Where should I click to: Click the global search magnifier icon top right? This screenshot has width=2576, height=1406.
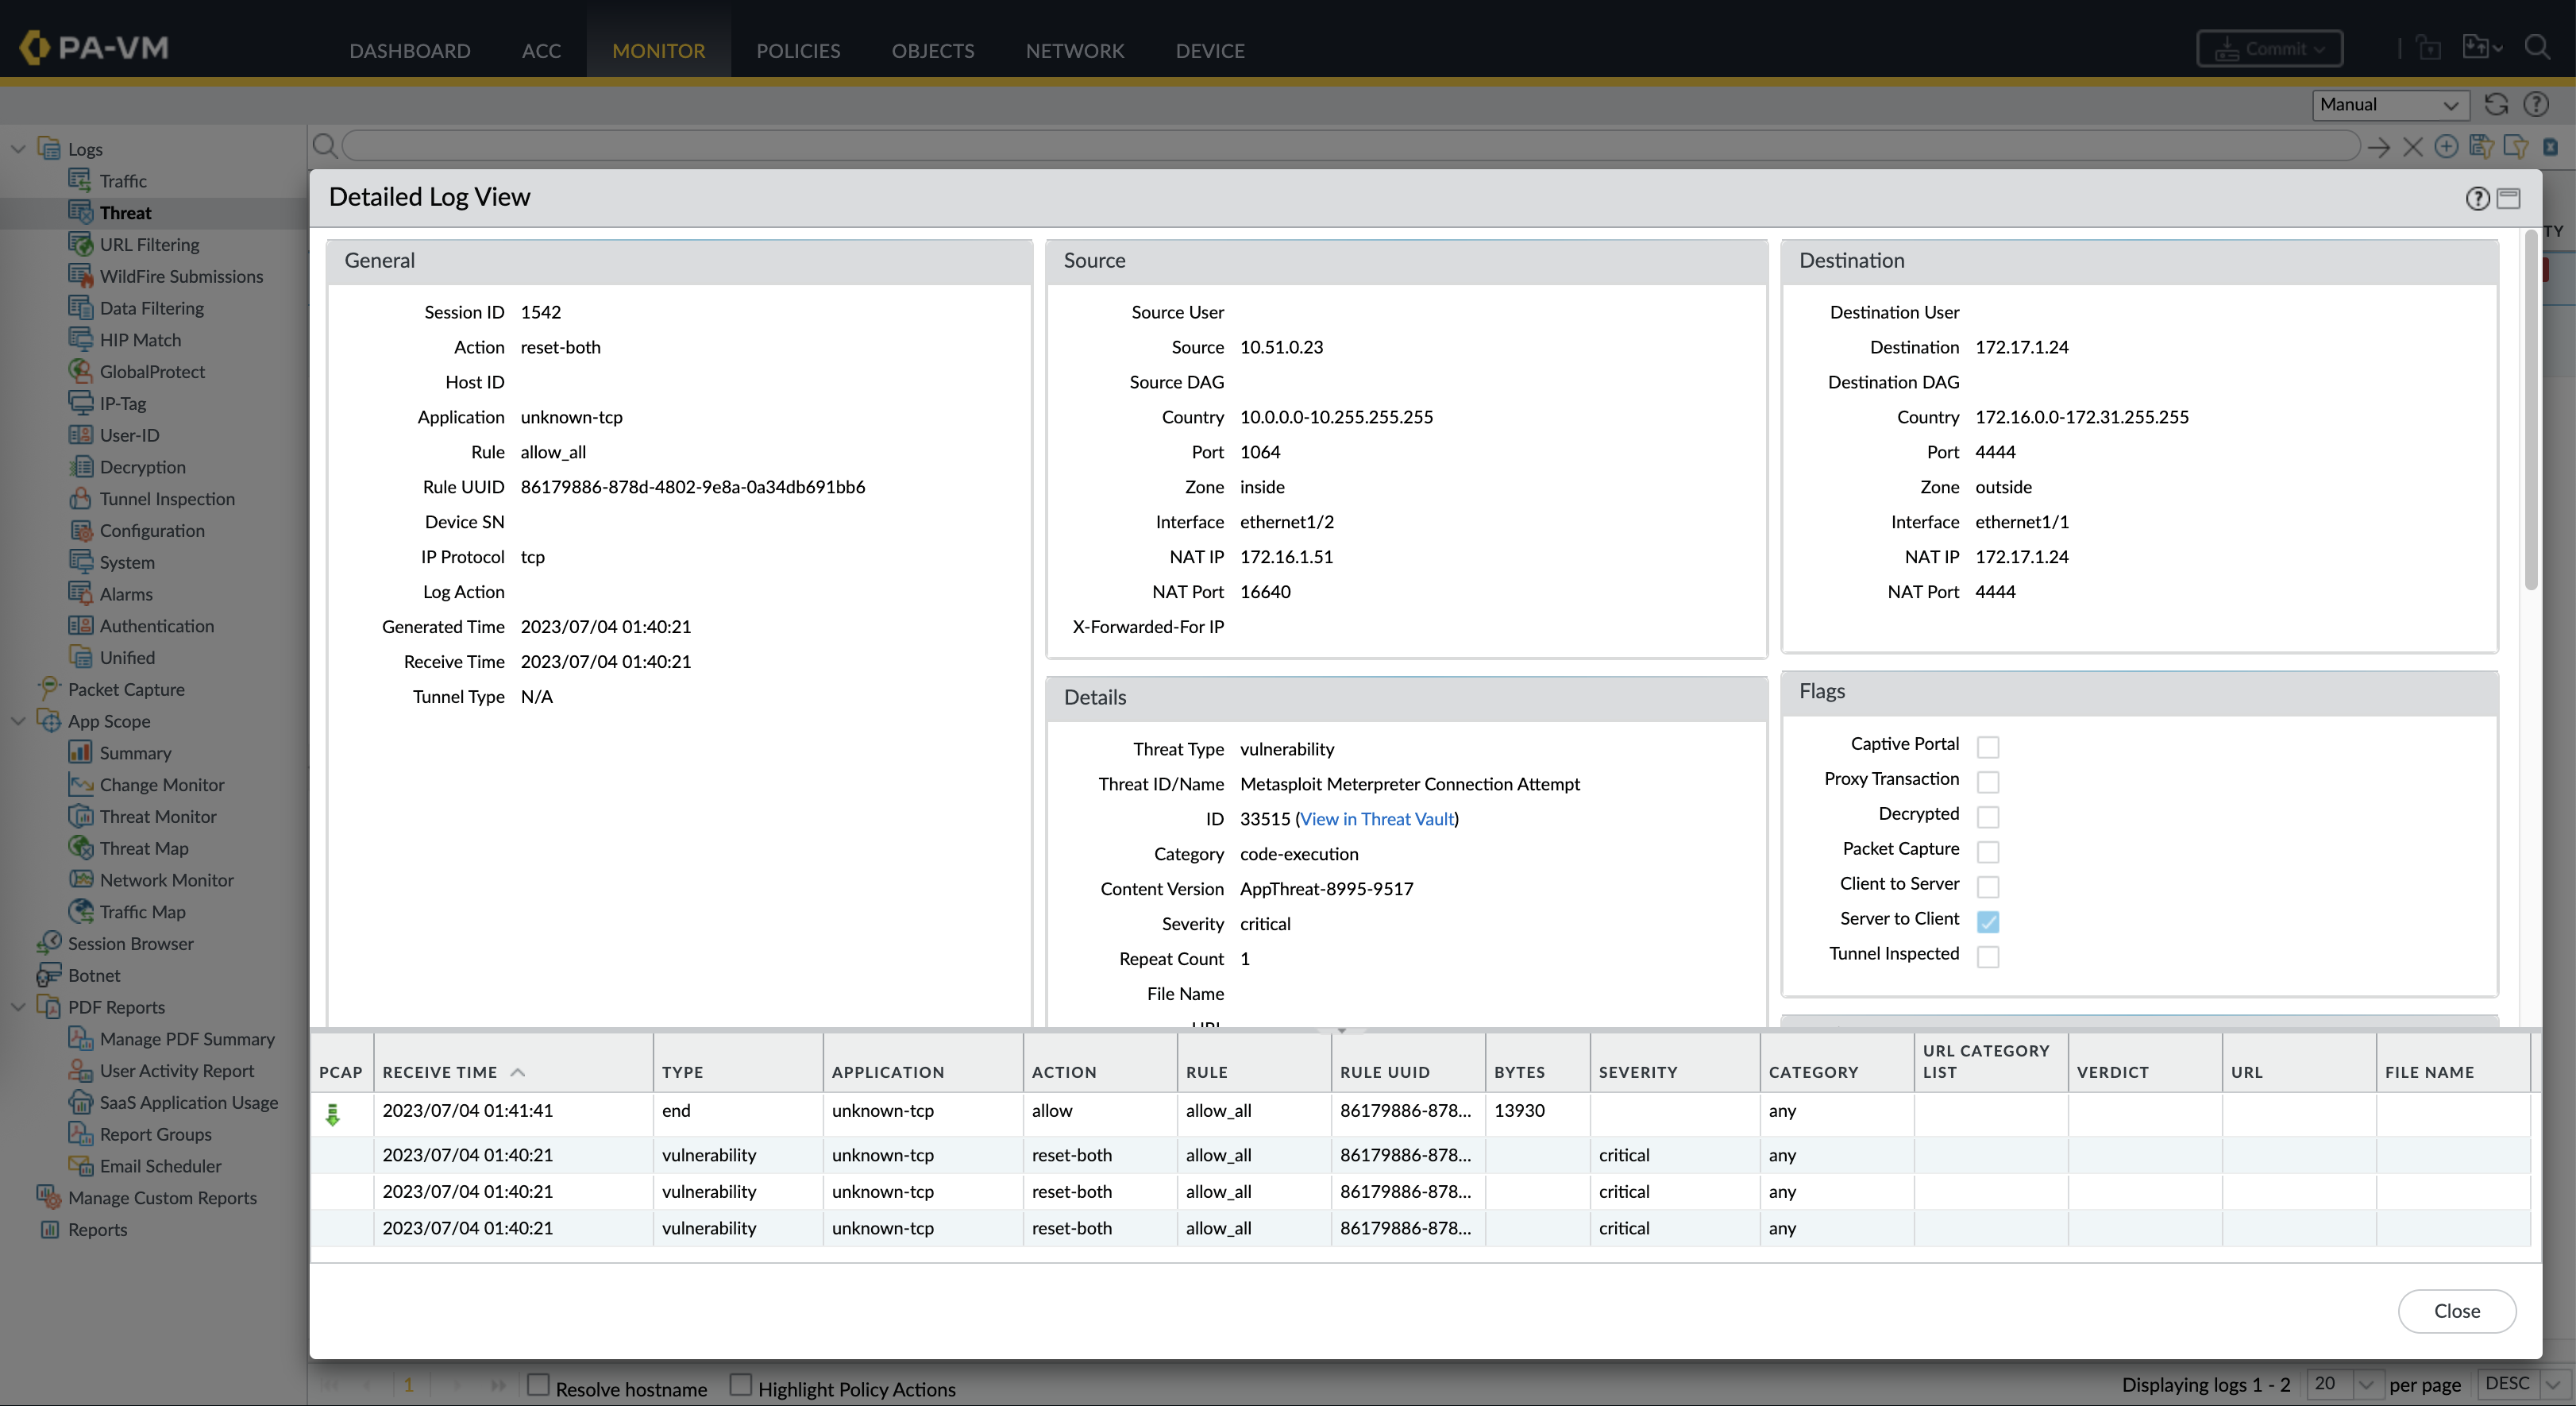click(2536, 48)
